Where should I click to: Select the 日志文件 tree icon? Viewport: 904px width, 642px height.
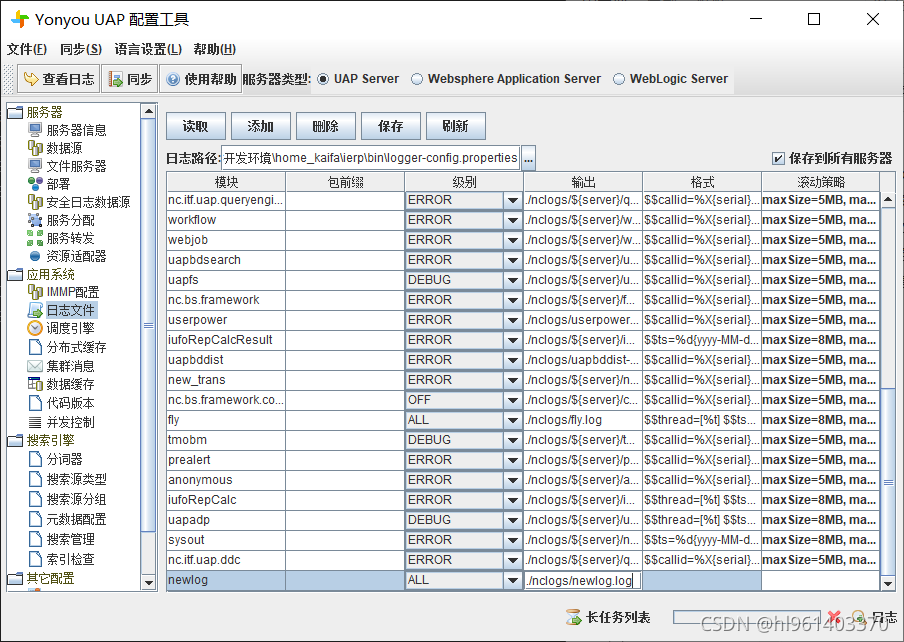(35, 310)
